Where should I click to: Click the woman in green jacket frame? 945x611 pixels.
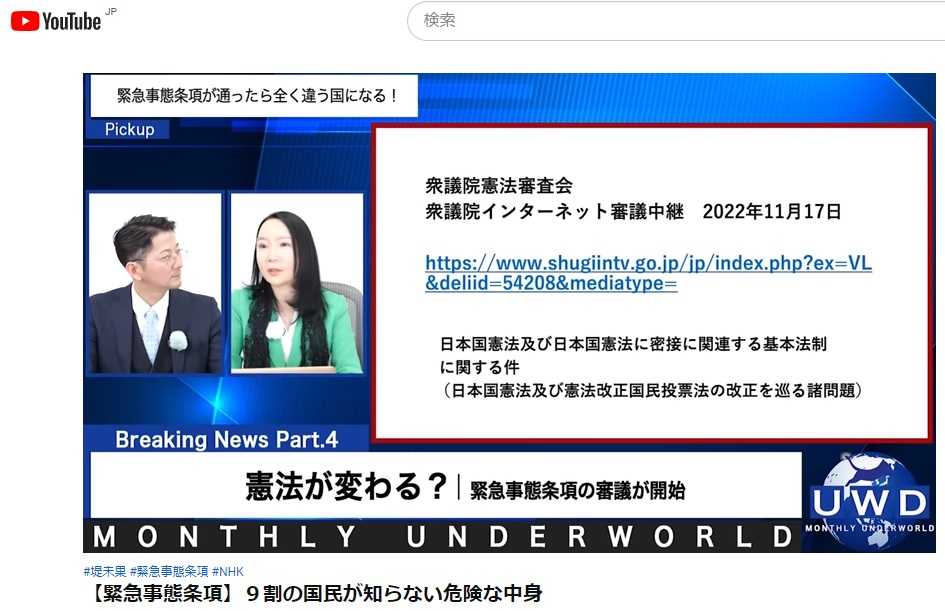(x=296, y=283)
